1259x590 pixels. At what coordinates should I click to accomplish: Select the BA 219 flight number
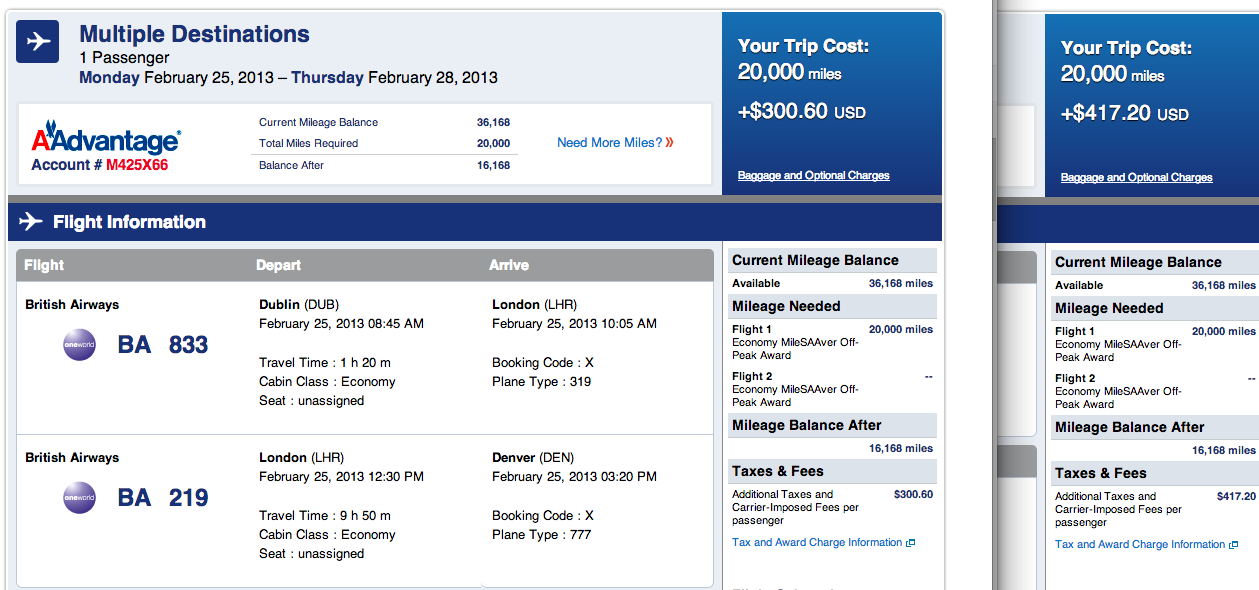(x=163, y=498)
